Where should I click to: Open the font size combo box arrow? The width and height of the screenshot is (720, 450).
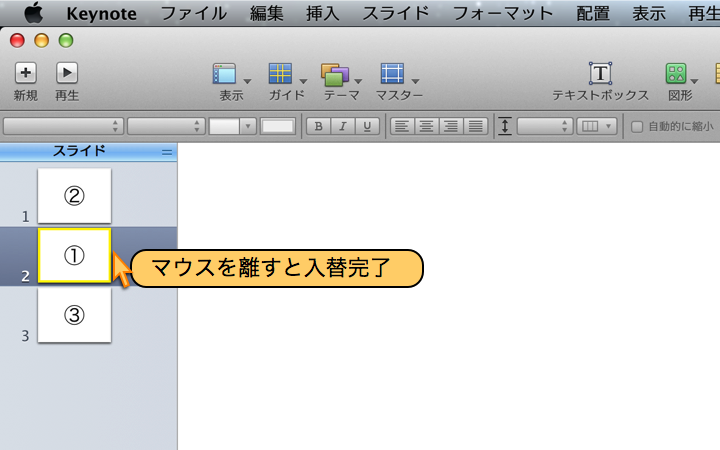point(248,126)
